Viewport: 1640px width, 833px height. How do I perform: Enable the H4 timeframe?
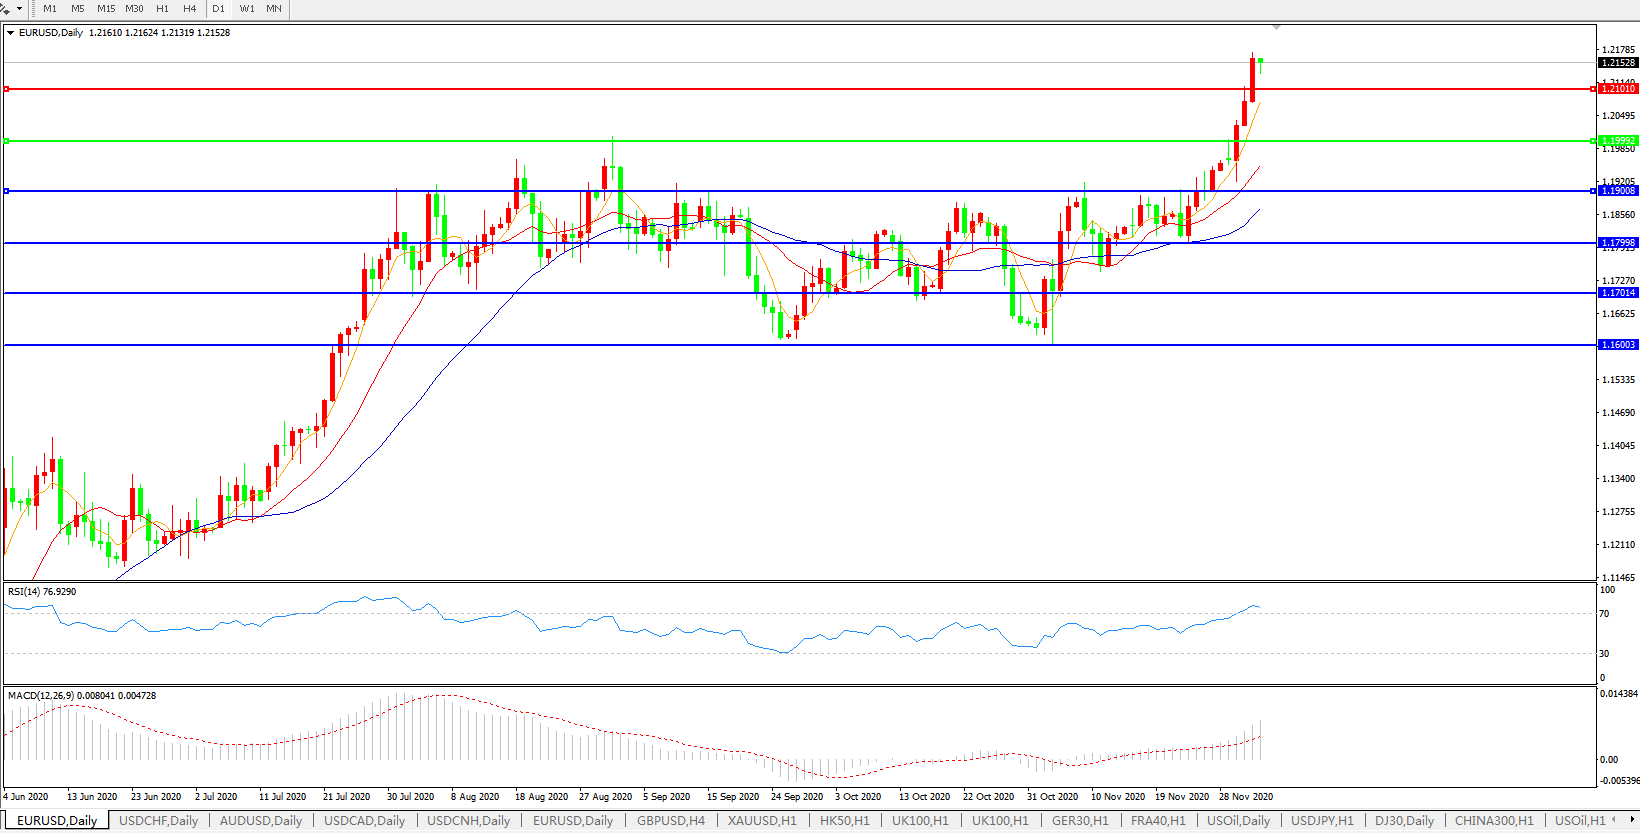pyautogui.click(x=190, y=9)
